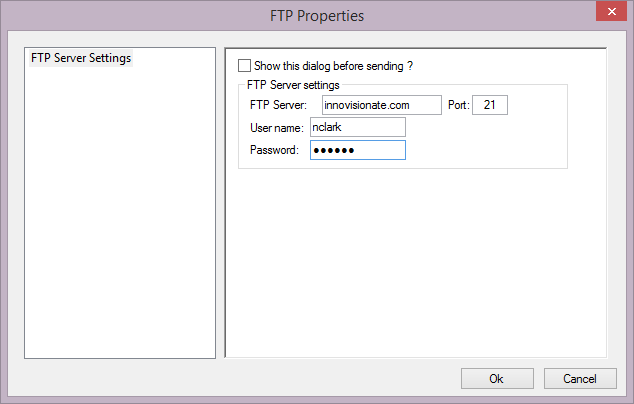Click the blank strip left of Ok

coord(300,379)
